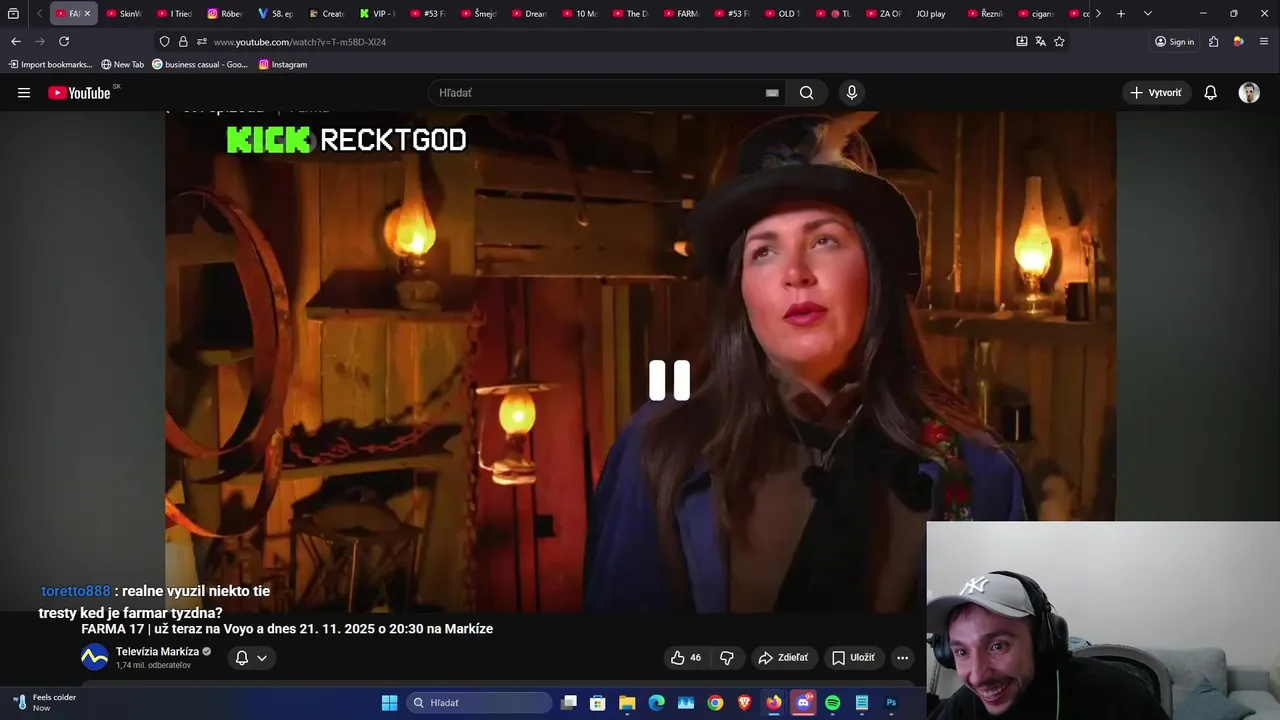This screenshot has height=720, width=1280.
Task: Click the search magnifier button
Action: click(x=806, y=93)
